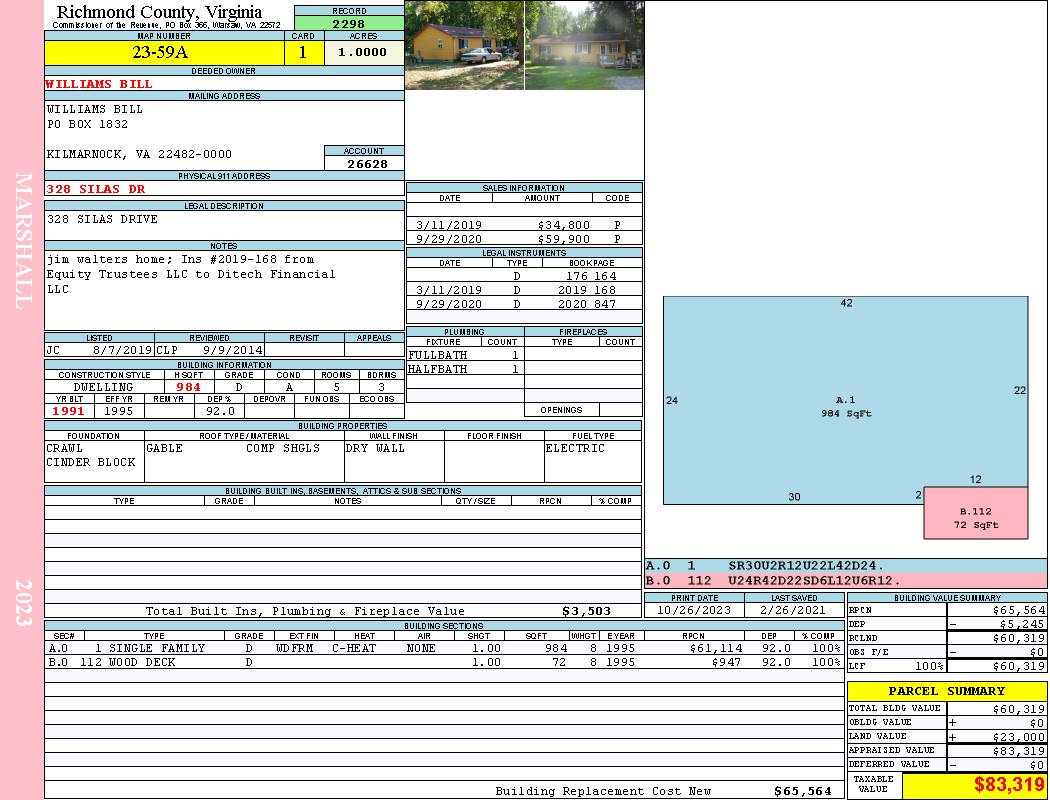Select the account number 26628
This screenshot has height=800, width=1050.
(x=365, y=164)
